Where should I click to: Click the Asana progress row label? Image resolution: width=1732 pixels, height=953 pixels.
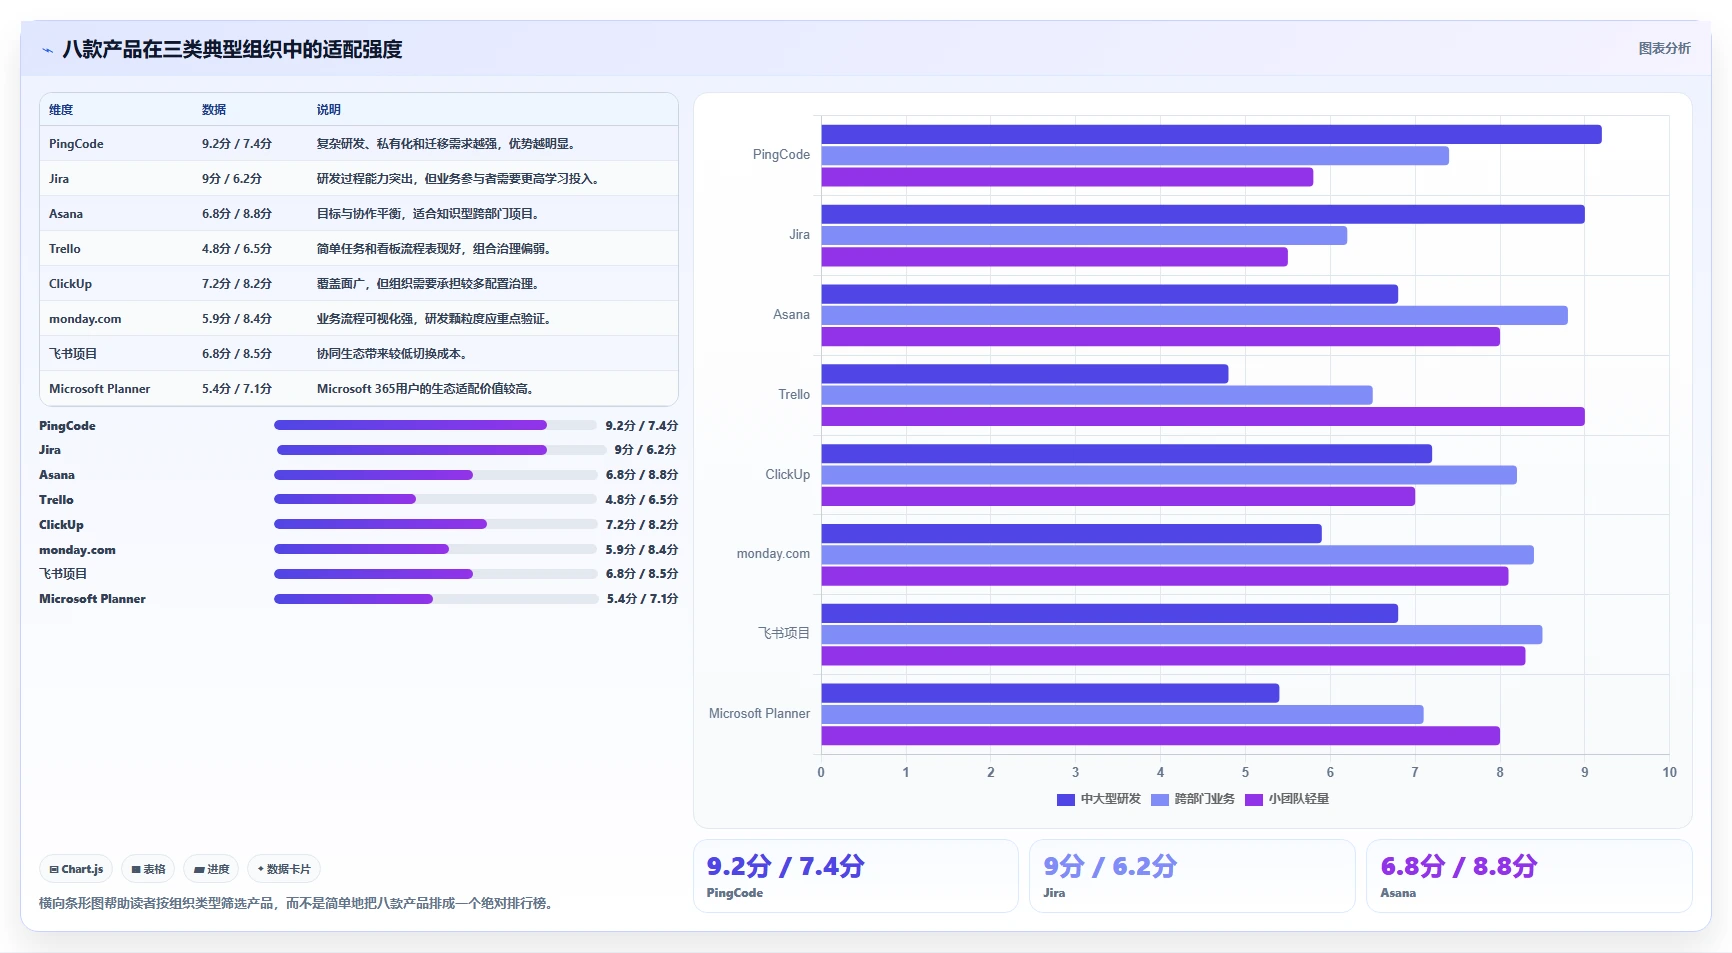click(x=57, y=475)
